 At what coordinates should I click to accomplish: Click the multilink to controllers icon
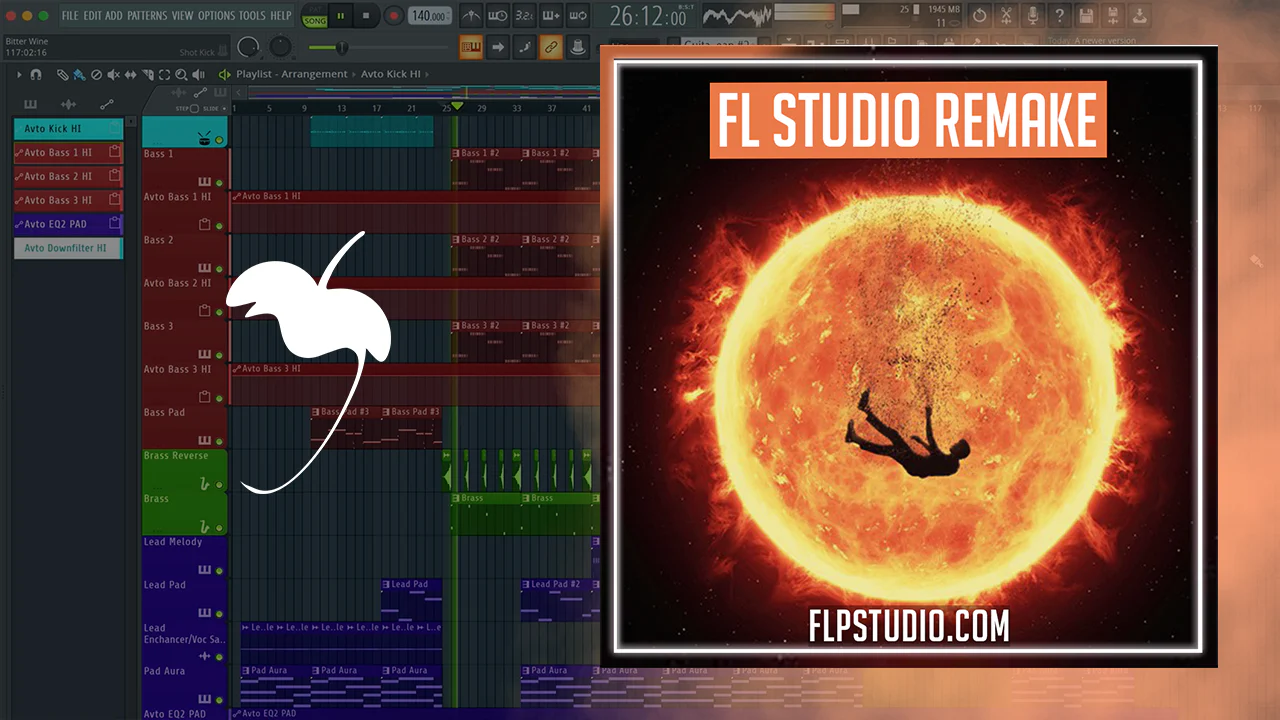(578, 46)
